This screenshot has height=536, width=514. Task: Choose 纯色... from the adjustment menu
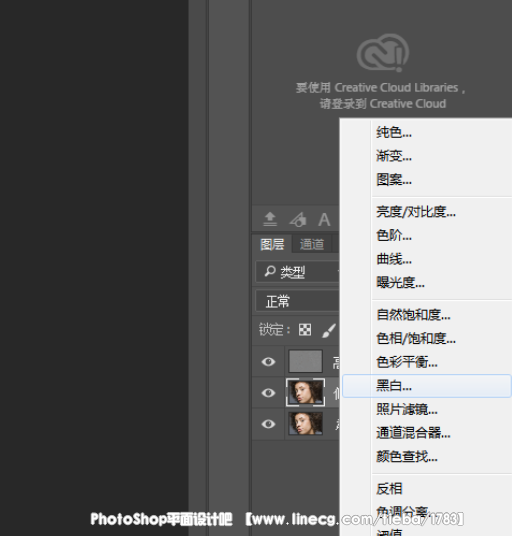[426, 132]
